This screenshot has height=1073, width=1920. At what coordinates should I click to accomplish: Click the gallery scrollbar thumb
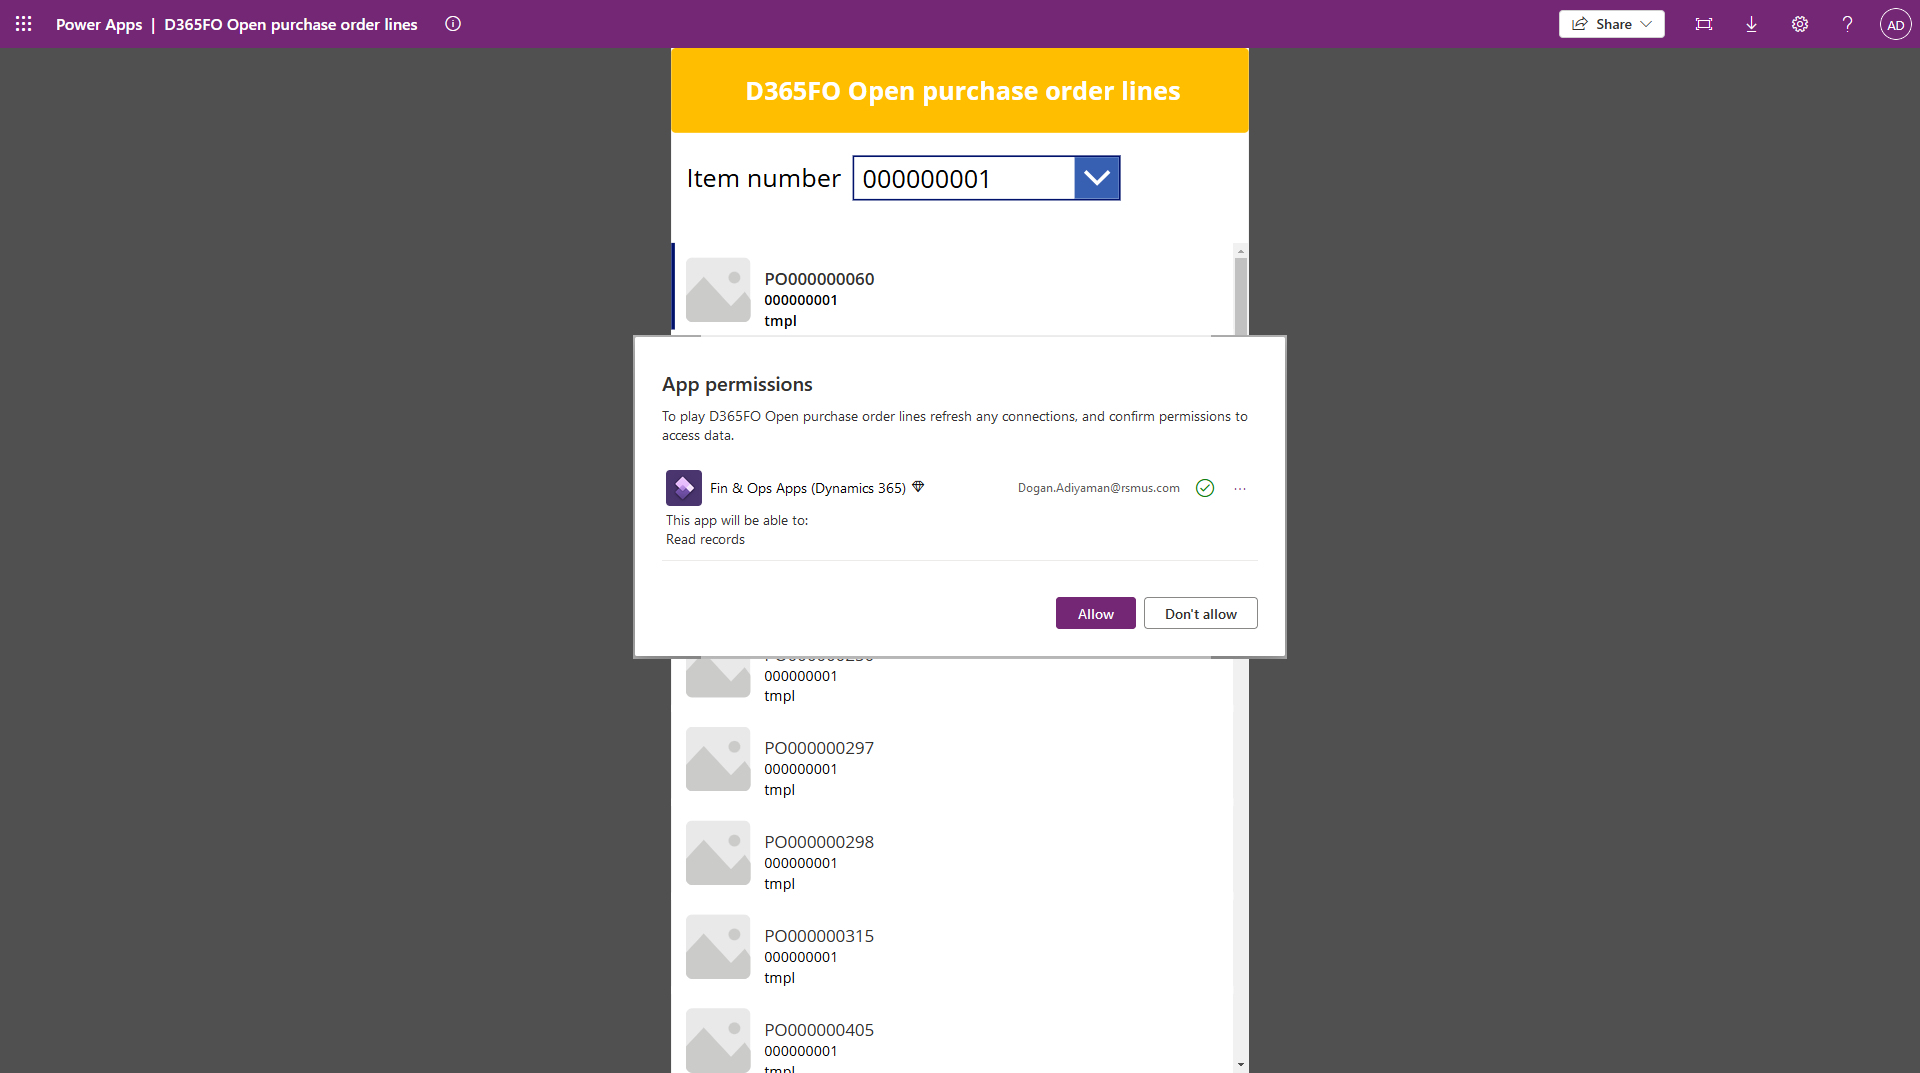click(1241, 297)
